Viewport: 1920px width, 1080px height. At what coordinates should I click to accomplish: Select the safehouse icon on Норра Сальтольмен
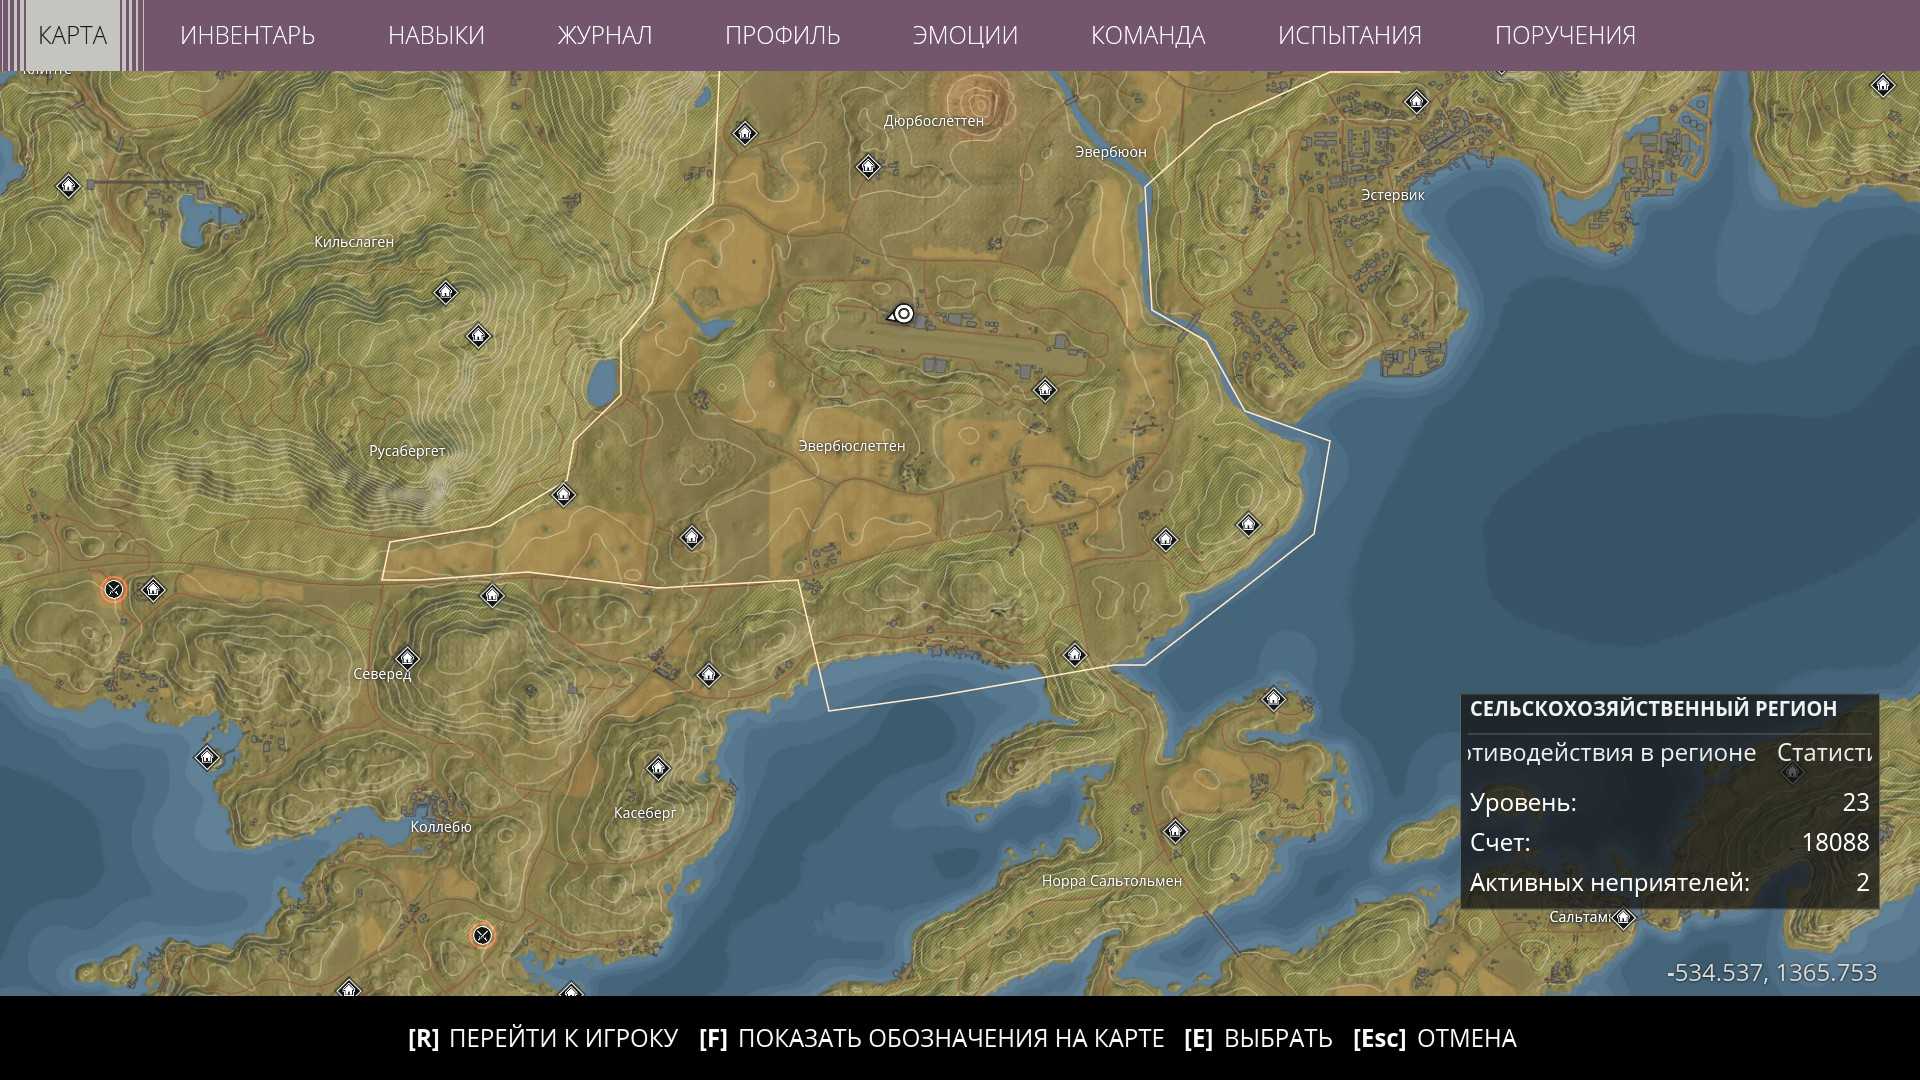coord(1175,831)
